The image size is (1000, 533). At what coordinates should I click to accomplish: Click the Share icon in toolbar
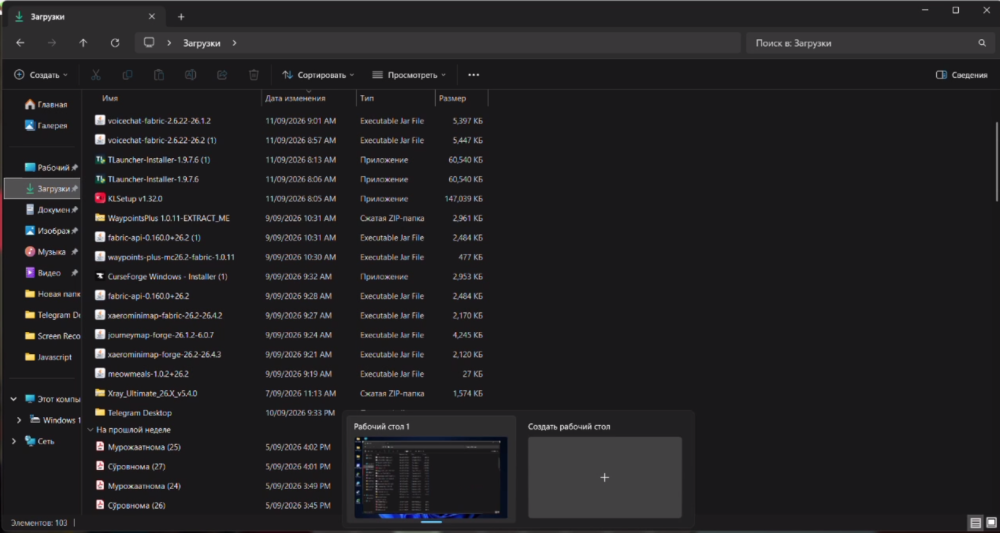222,75
